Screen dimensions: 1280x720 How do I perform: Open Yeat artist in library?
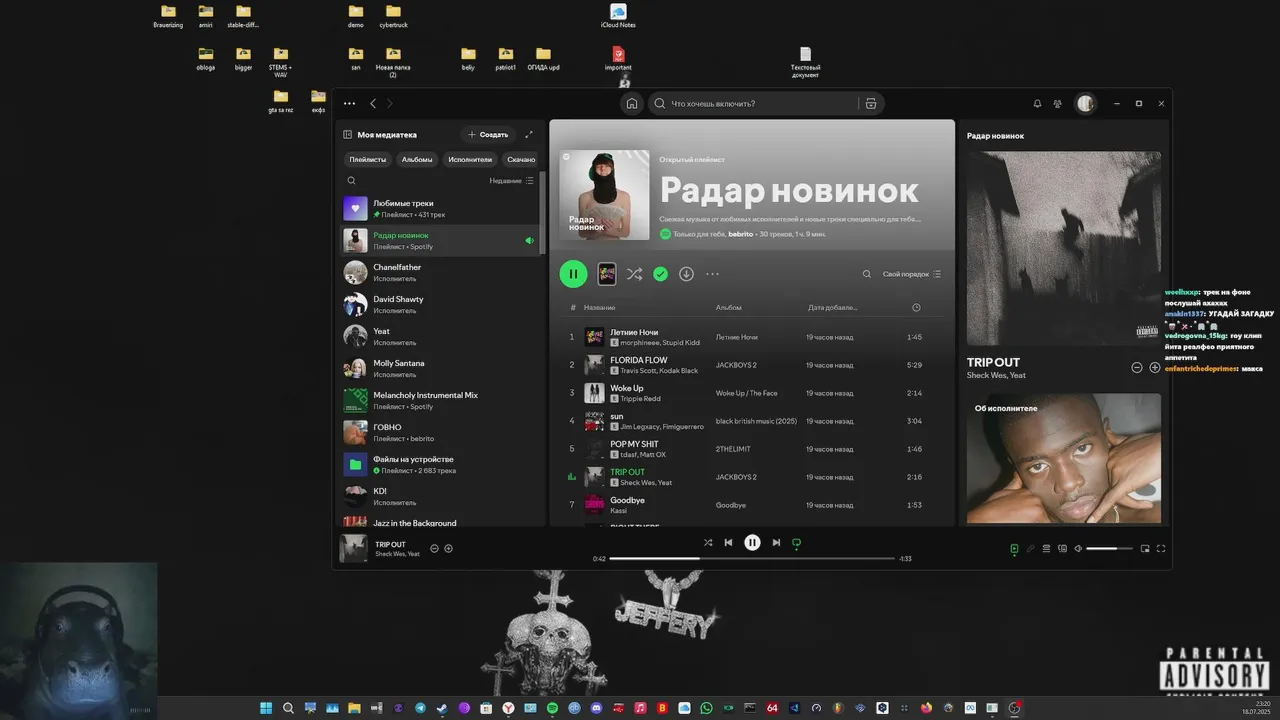(x=440, y=336)
